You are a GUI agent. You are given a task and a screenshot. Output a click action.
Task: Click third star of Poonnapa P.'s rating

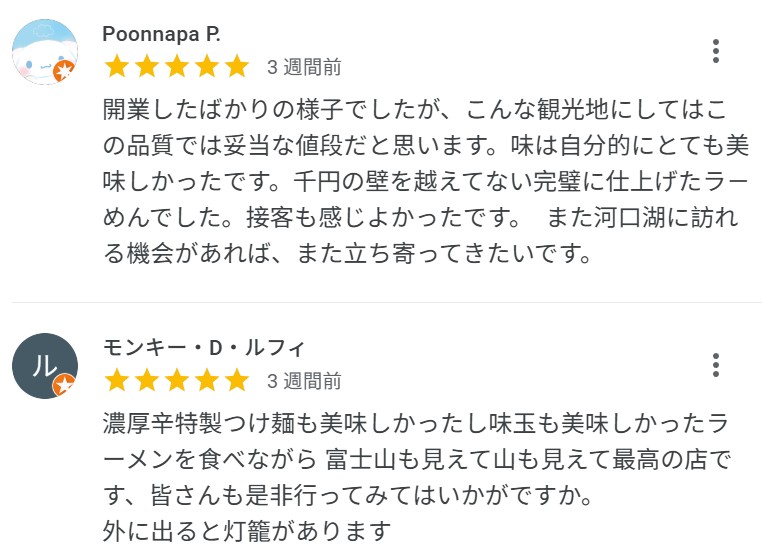tap(177, 67)
